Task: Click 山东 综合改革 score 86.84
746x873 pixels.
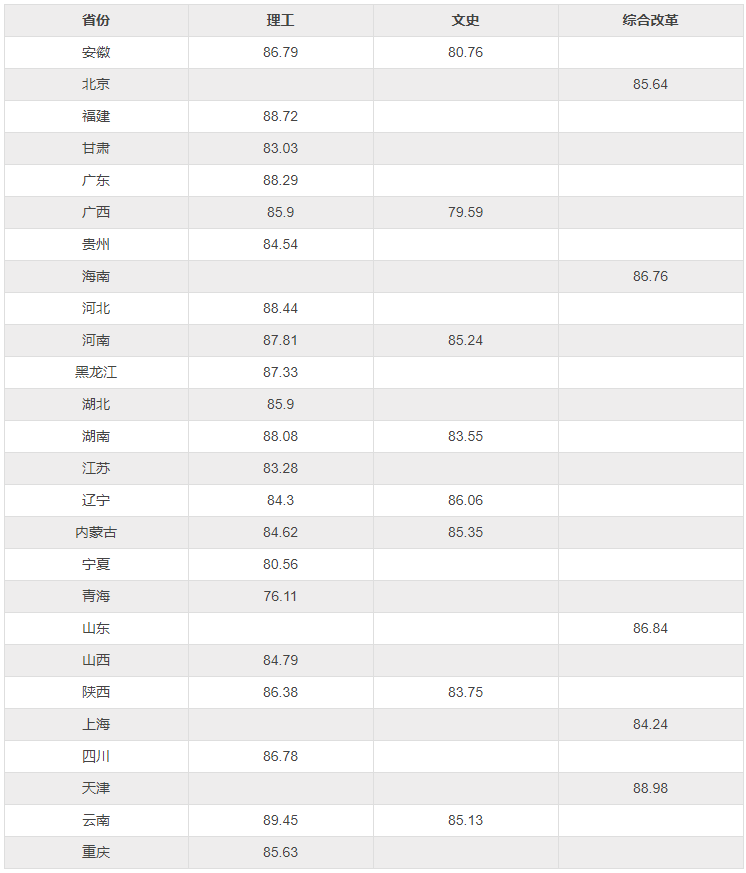Action: point(650,628)
